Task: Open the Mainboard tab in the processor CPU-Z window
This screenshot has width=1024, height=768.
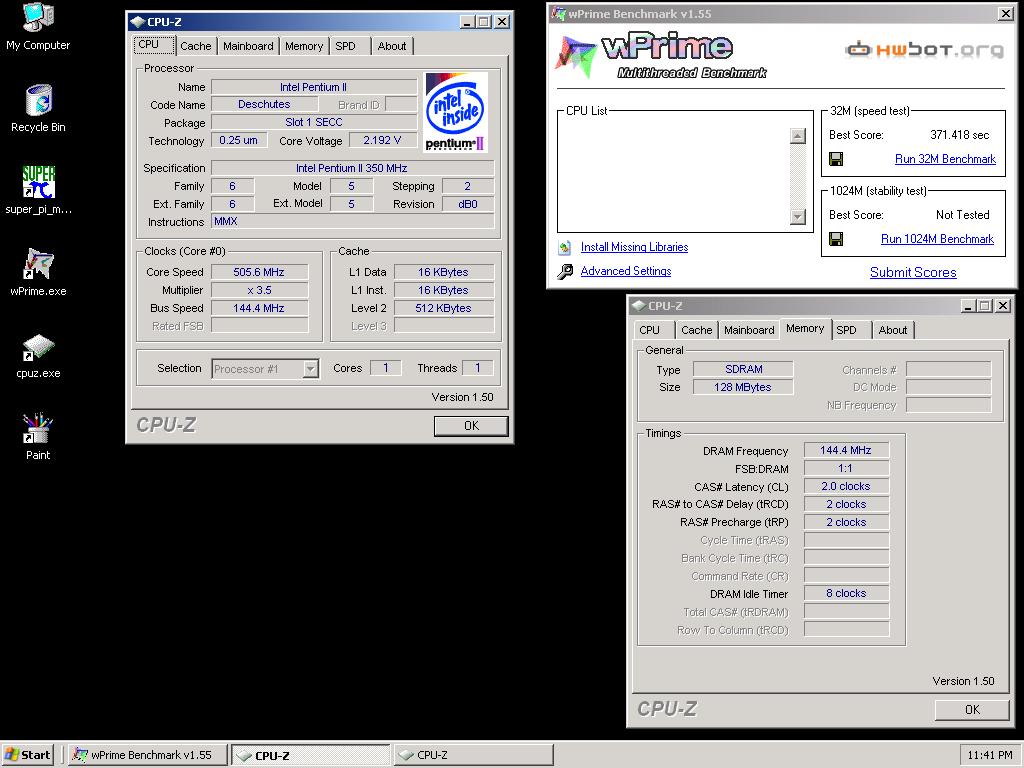Action: [248, 46]
